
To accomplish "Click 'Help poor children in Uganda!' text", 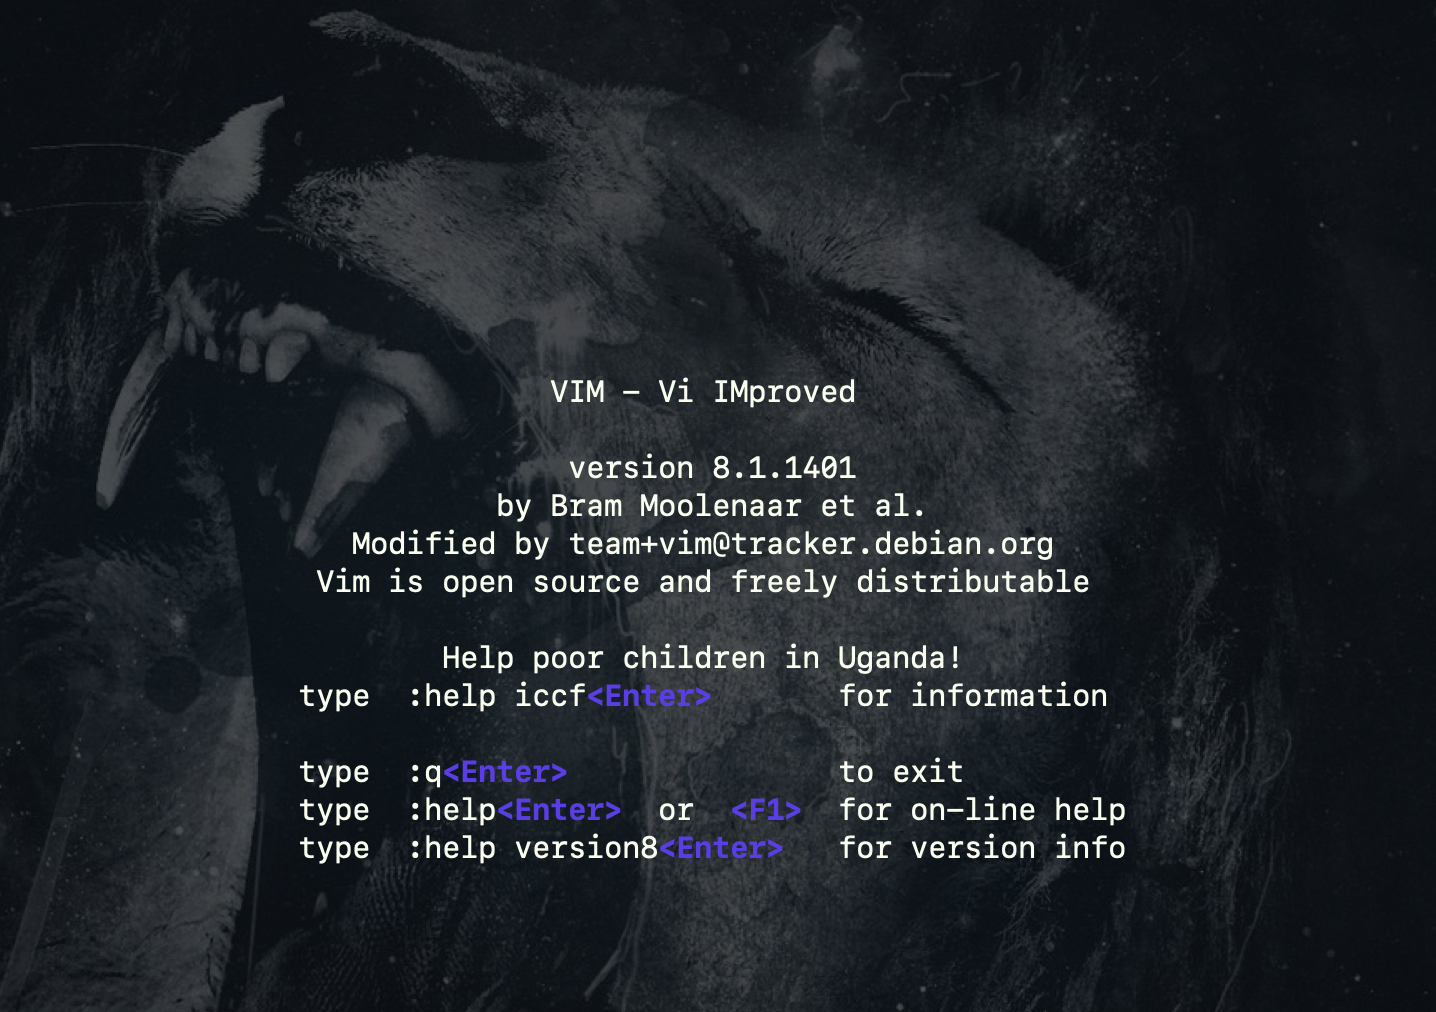I will click(702, 658).
